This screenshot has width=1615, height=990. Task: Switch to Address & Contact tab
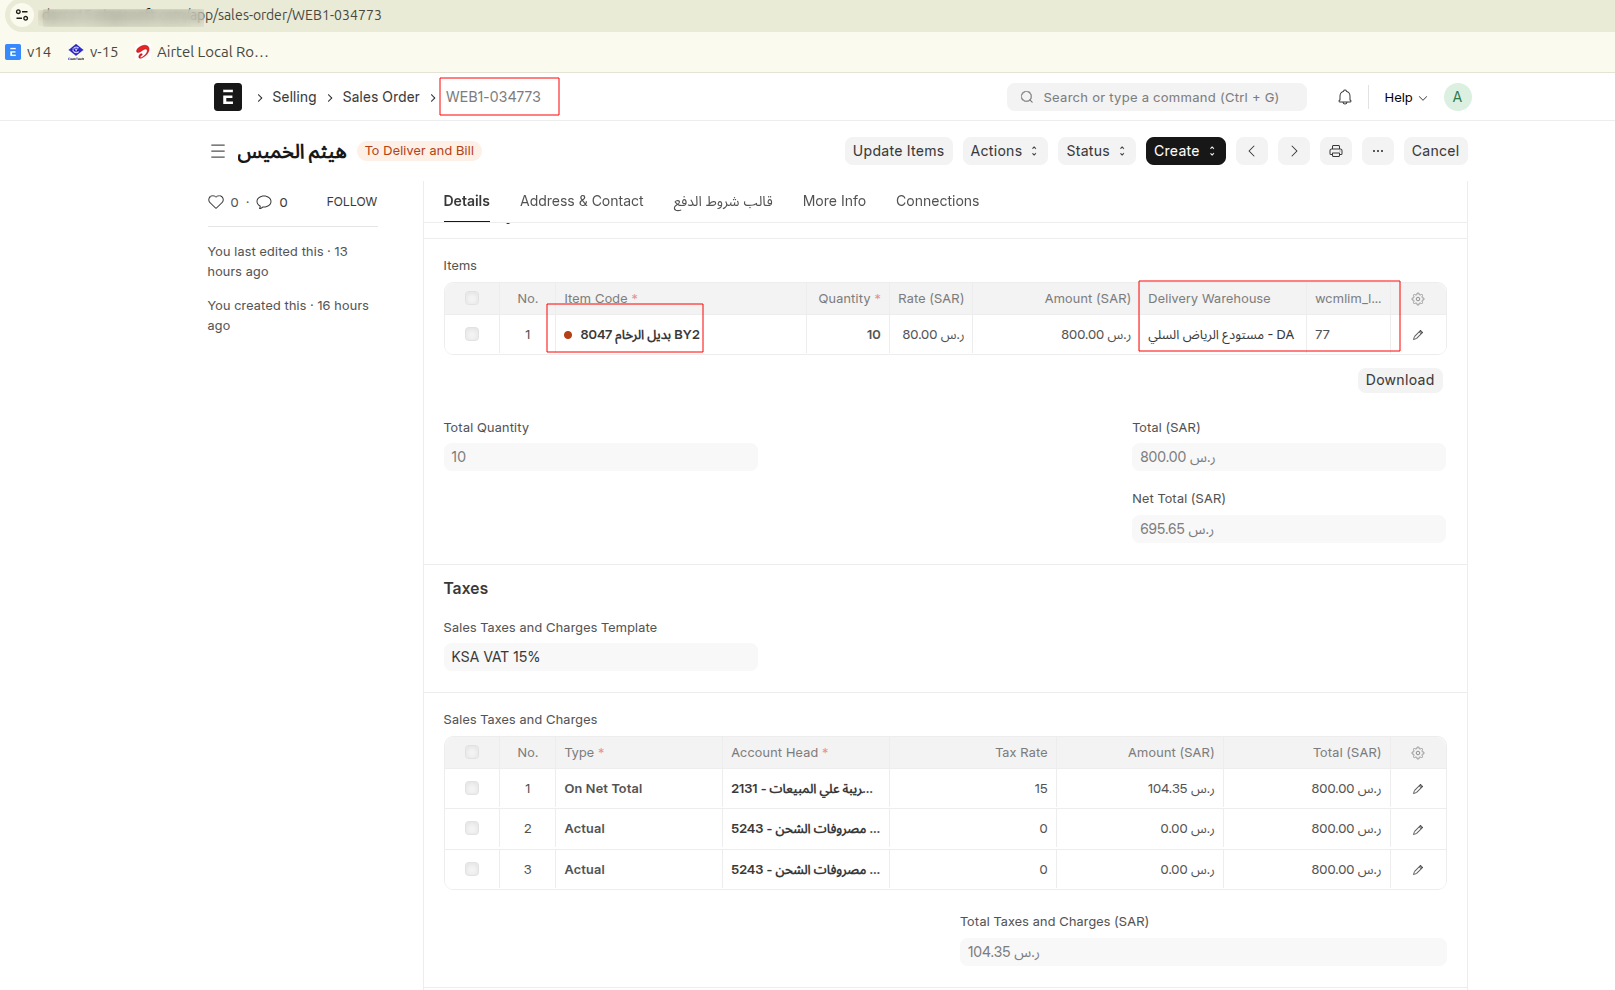(581, 201)
